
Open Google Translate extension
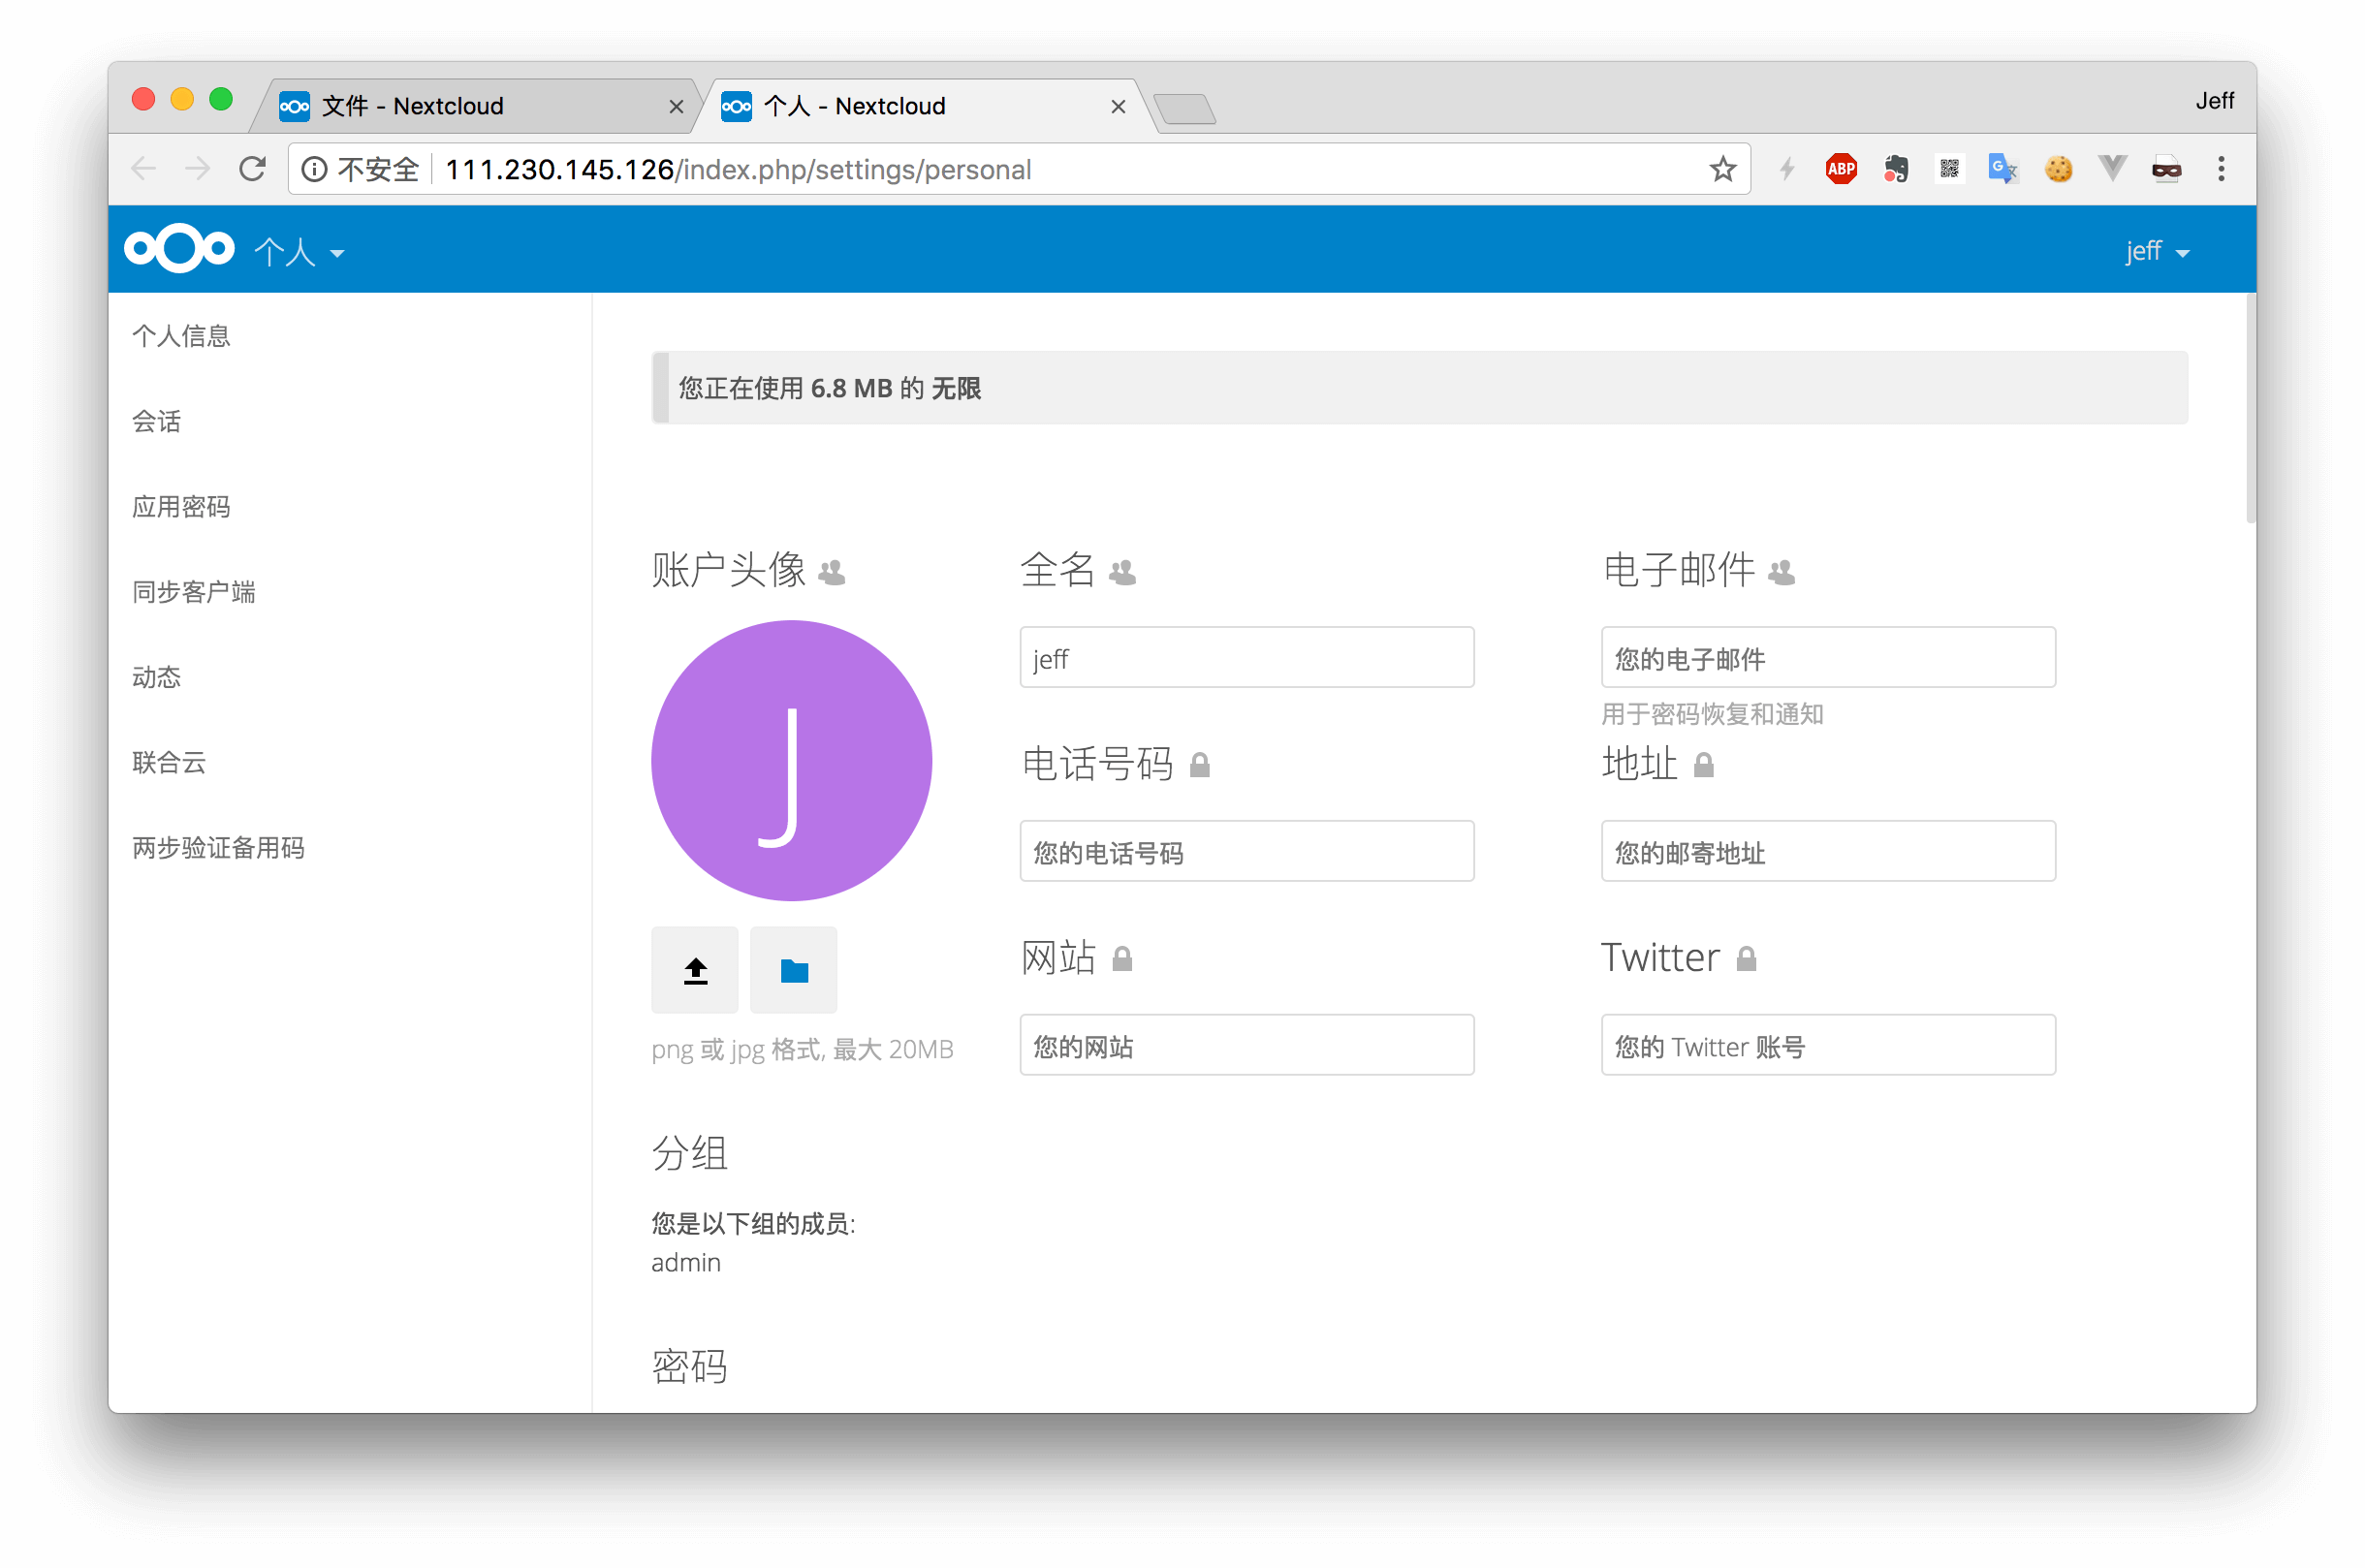click(2003, 169)
